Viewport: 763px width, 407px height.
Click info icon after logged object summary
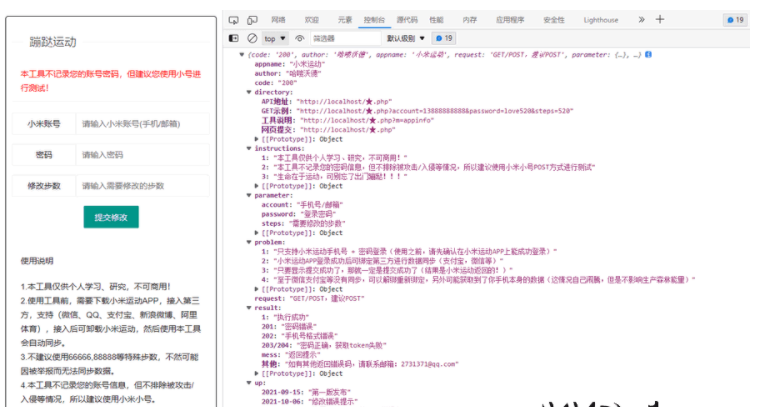(648, 55)
